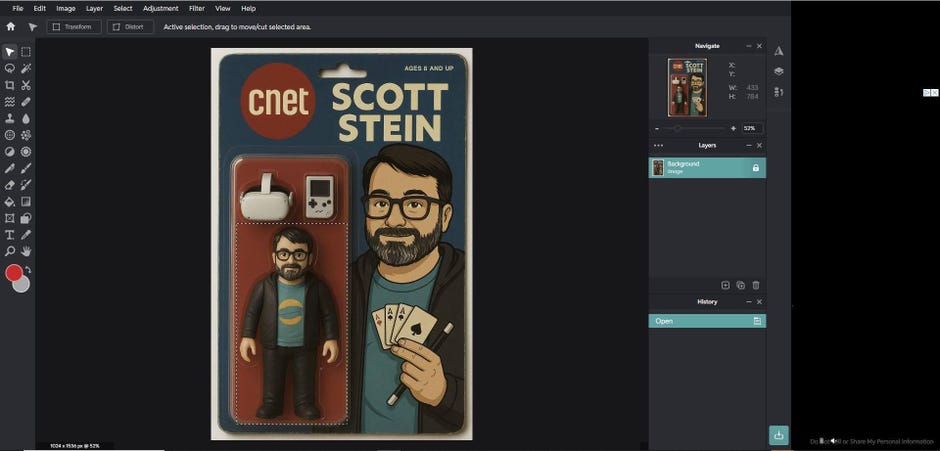Screen dimensions: 940x451
Task: Select the Color Replace brush tool
Action: pos(26,185)
